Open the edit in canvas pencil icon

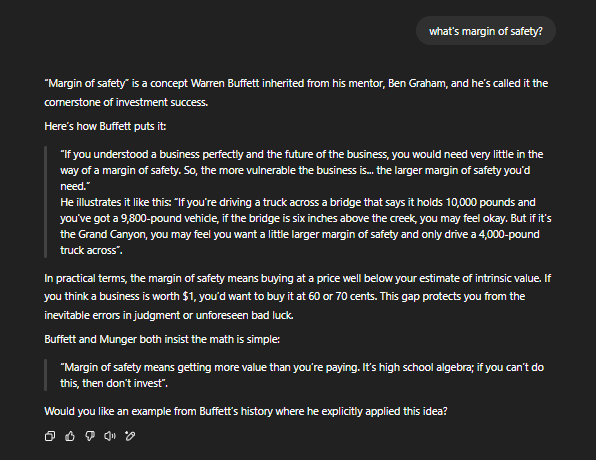pos(130,436)
